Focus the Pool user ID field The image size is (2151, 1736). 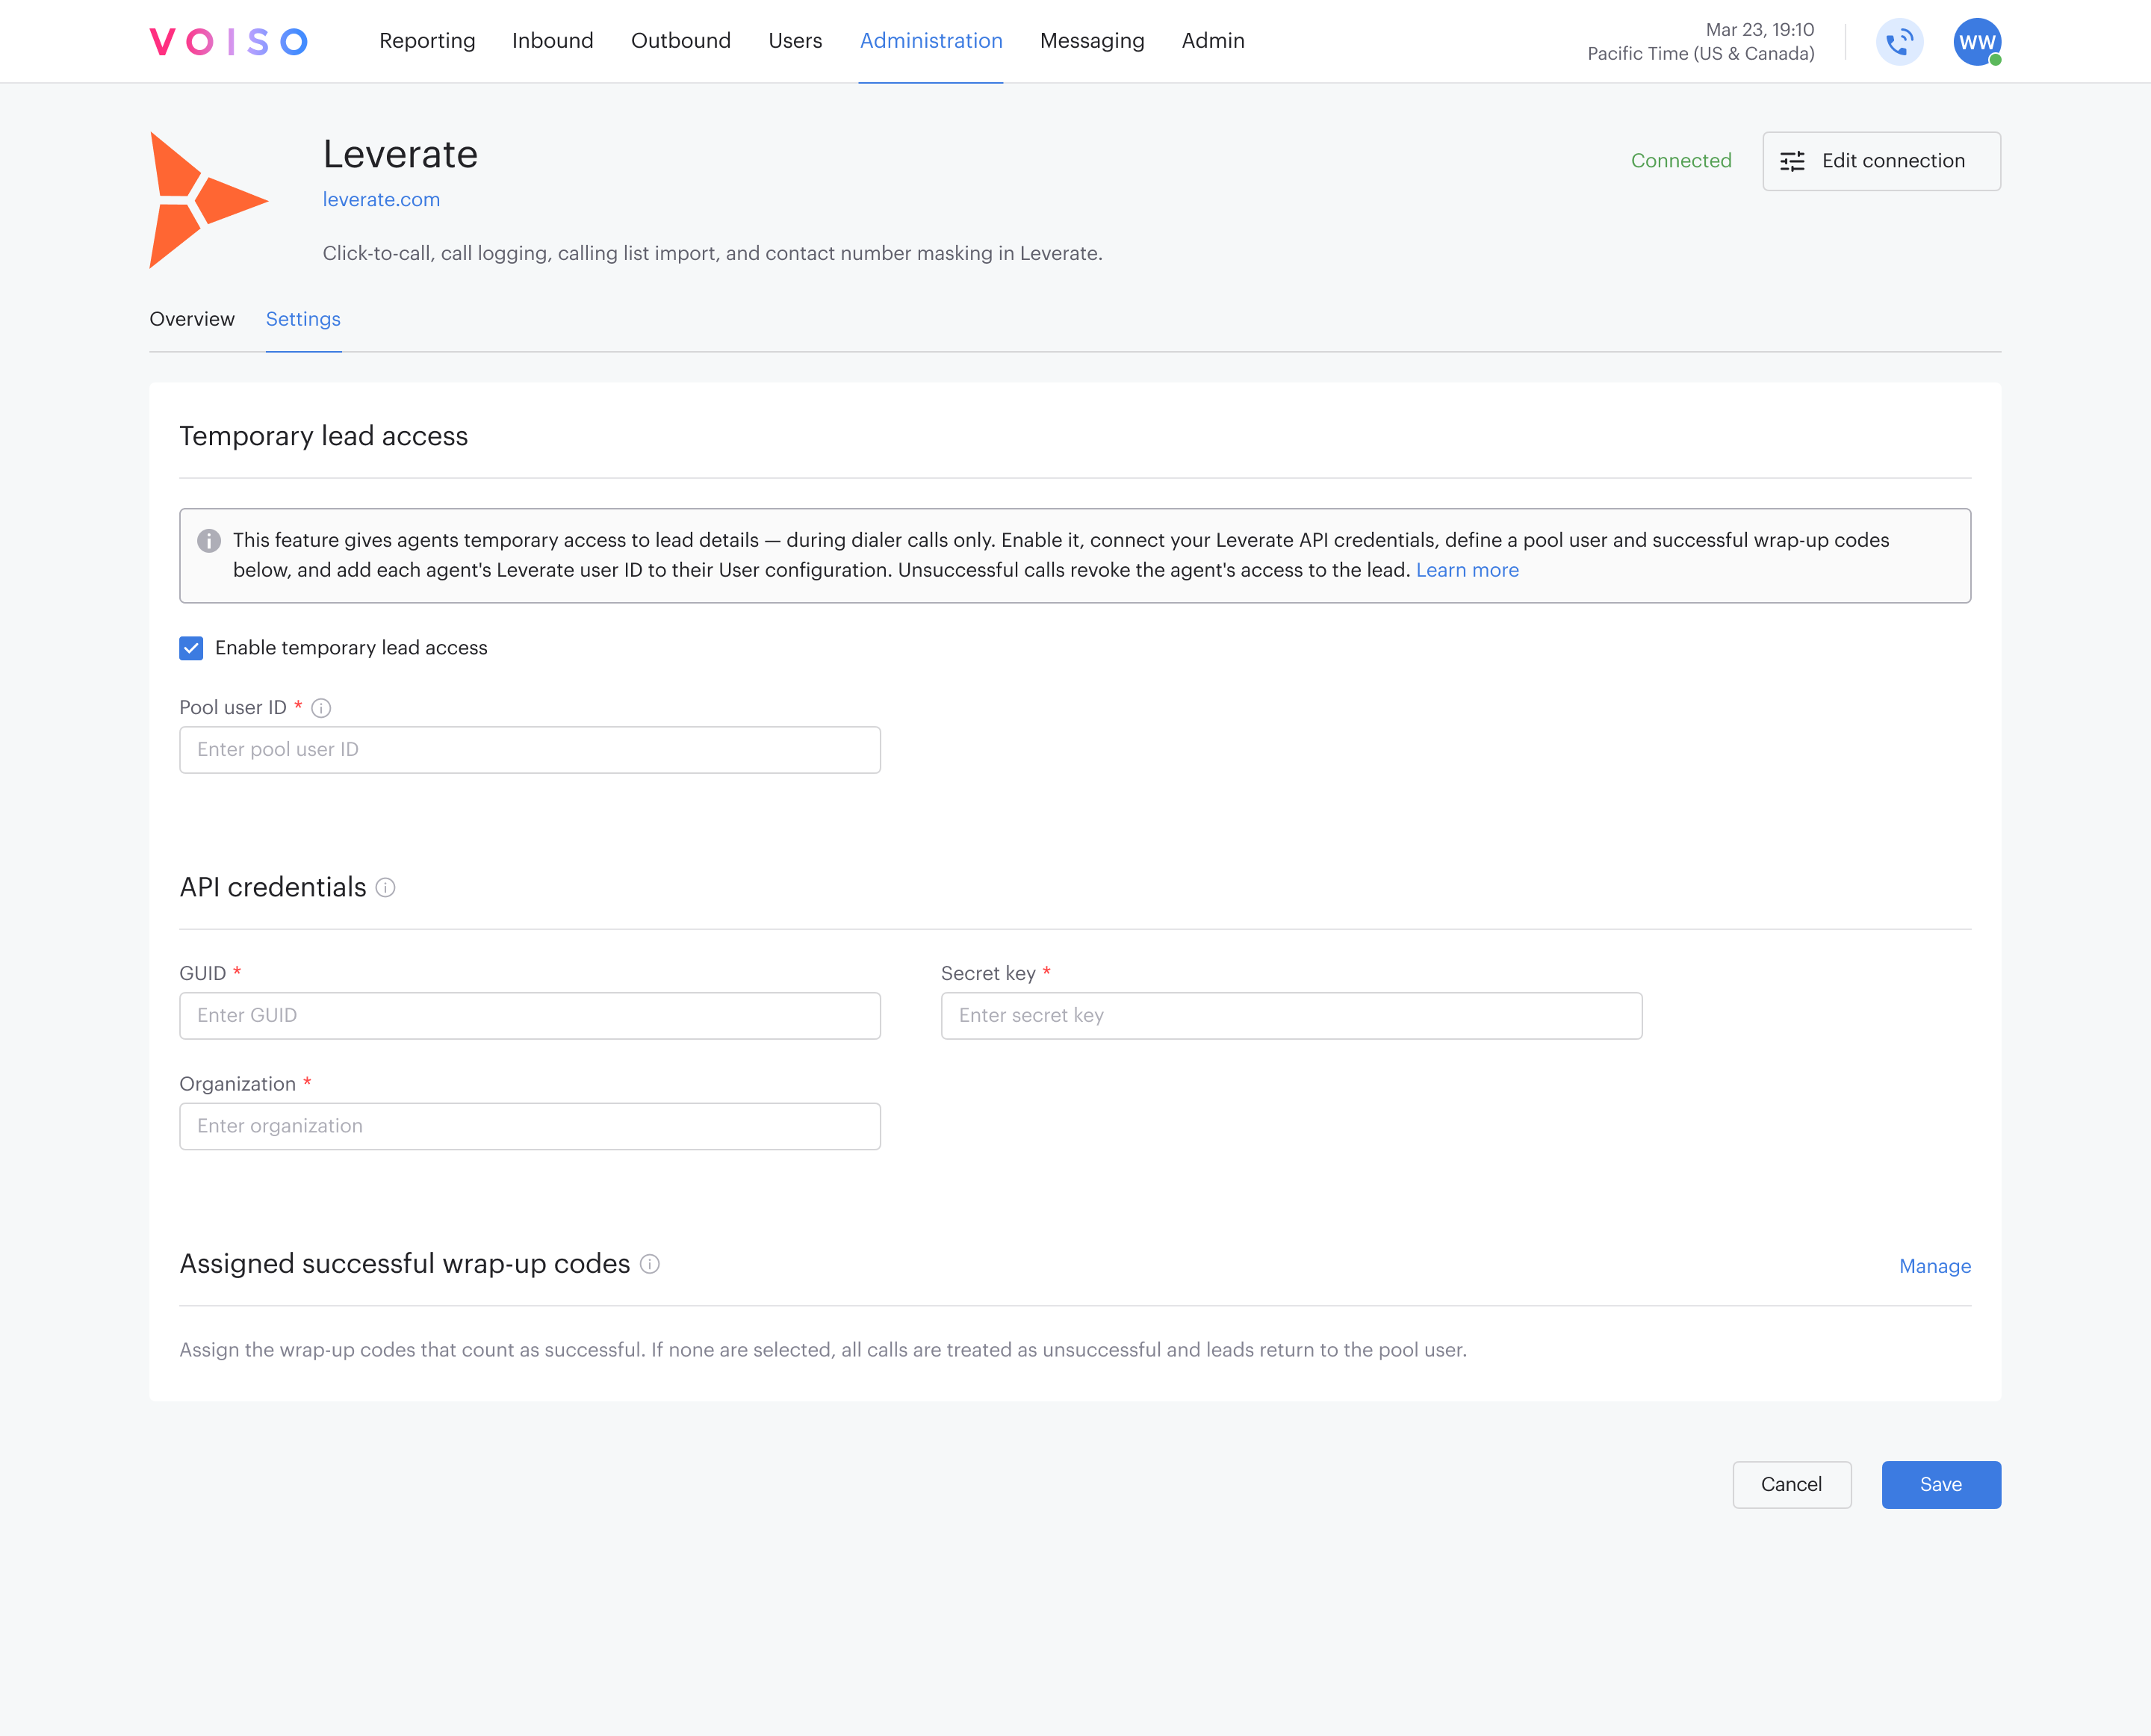coord(530,750)
